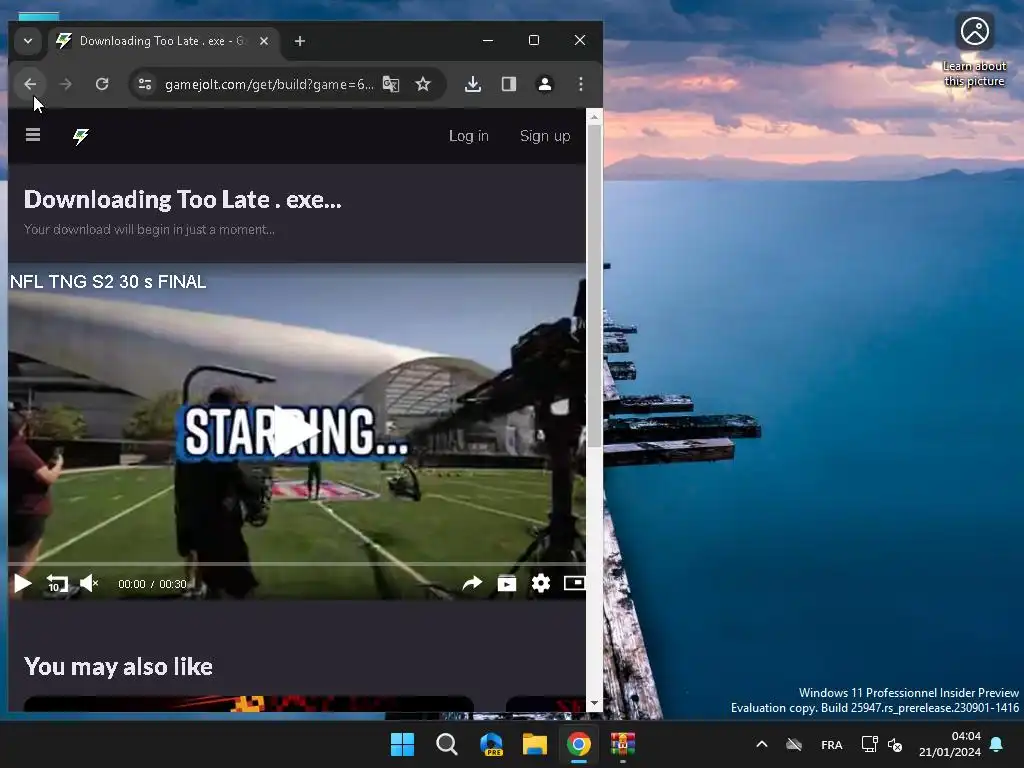Image resolution: width=1024 pixels, height=768 pixels.
Task: Play video using center play overlay
Action: click(x=296, y=430)
